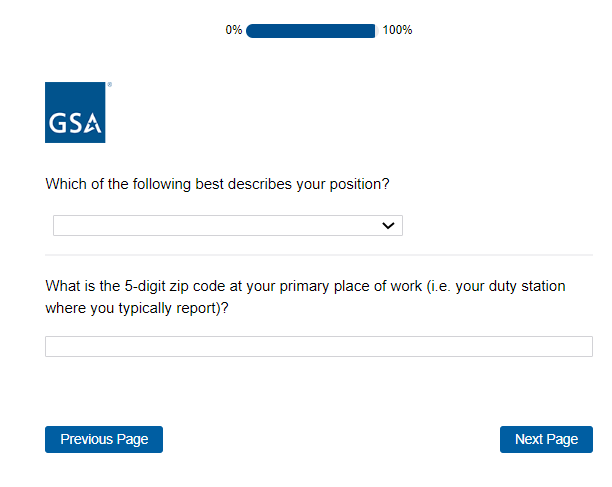Click the word "position?" in the first question

coord(357,185)
